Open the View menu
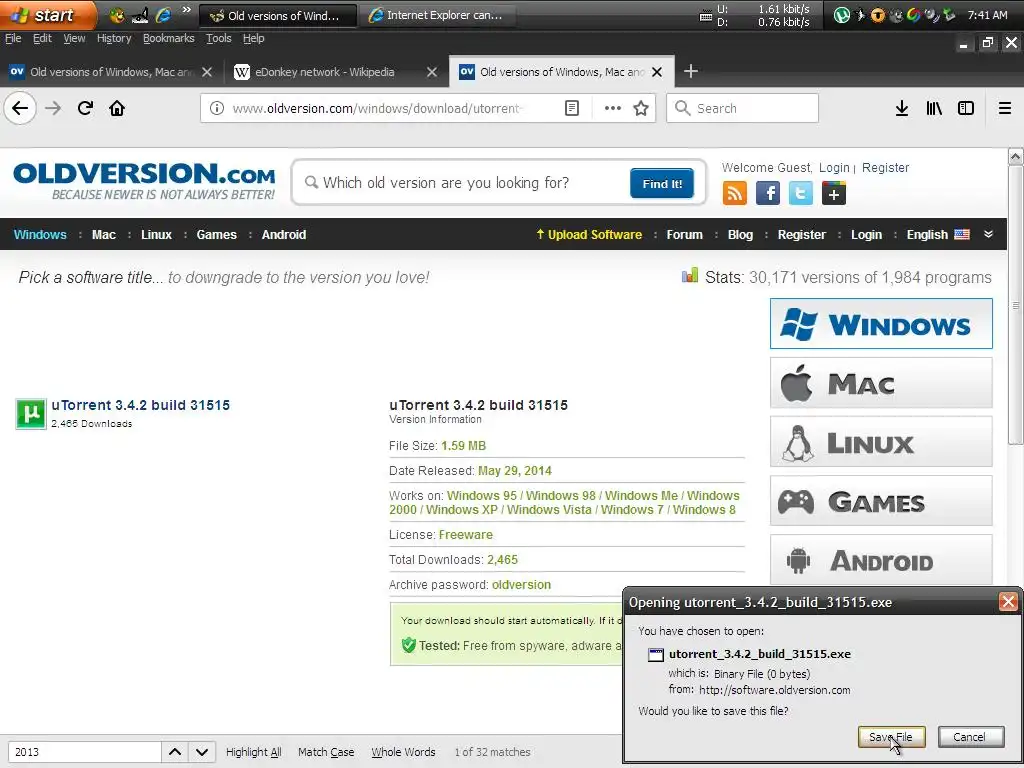 pos(74,38)
